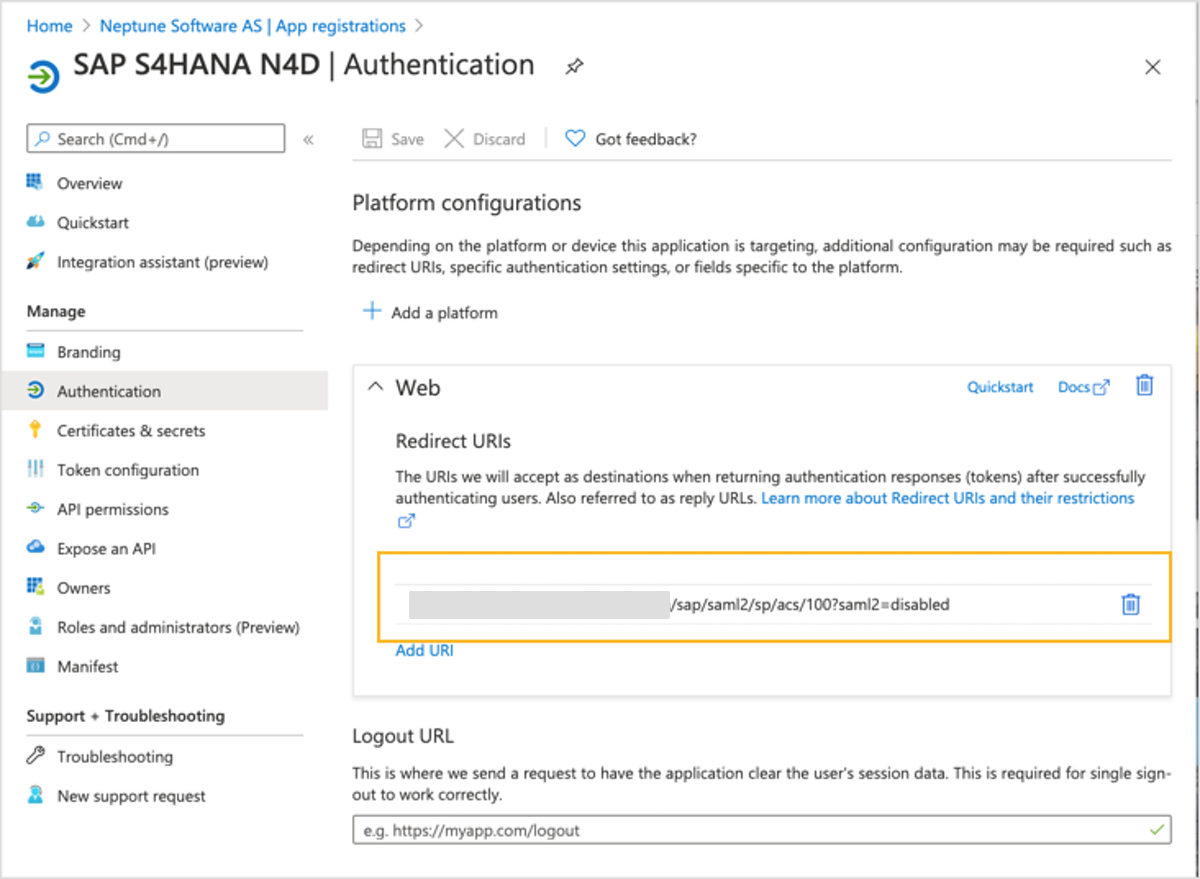The height and width of the screenshot is (879, 1200).
Task: Collapse the Web platform section
Action: (x=376, y=387)
